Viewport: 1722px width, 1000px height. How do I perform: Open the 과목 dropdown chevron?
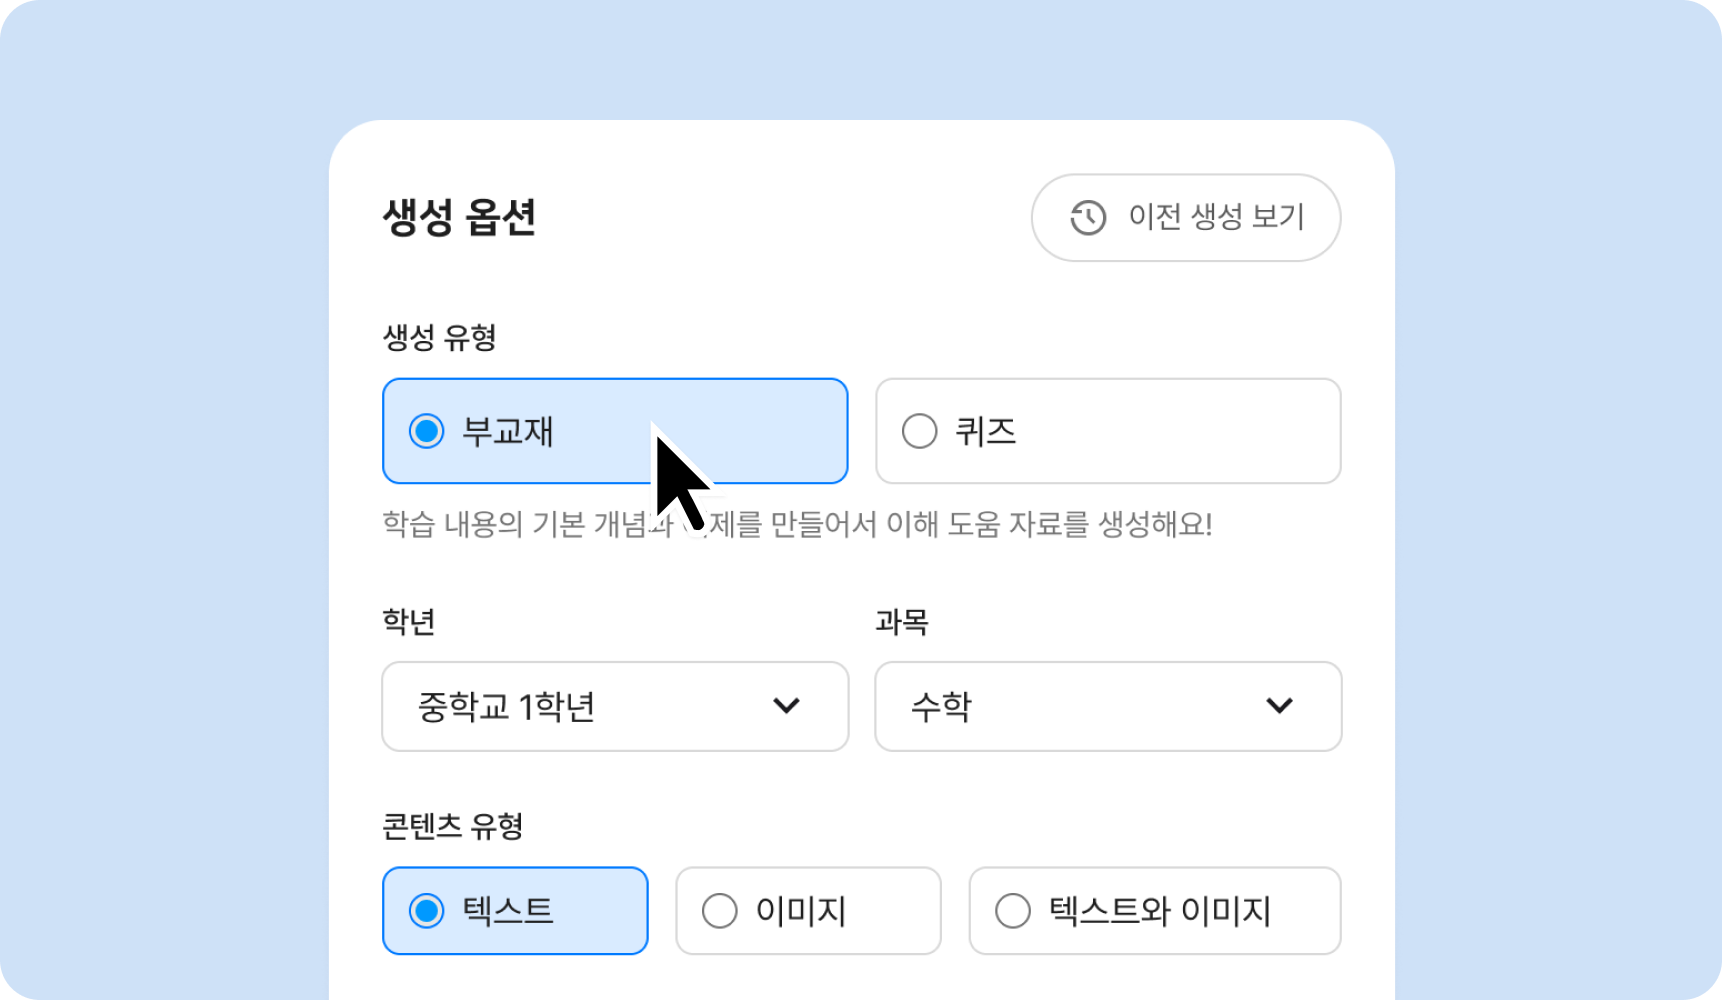tap(1279, 707)
